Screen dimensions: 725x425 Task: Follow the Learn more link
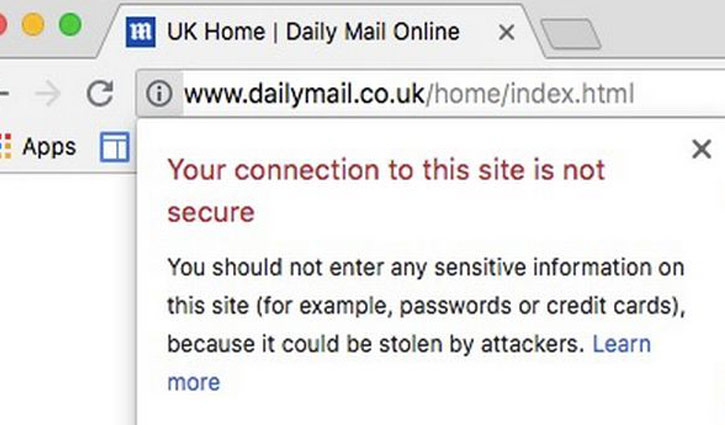coord(409,363)
